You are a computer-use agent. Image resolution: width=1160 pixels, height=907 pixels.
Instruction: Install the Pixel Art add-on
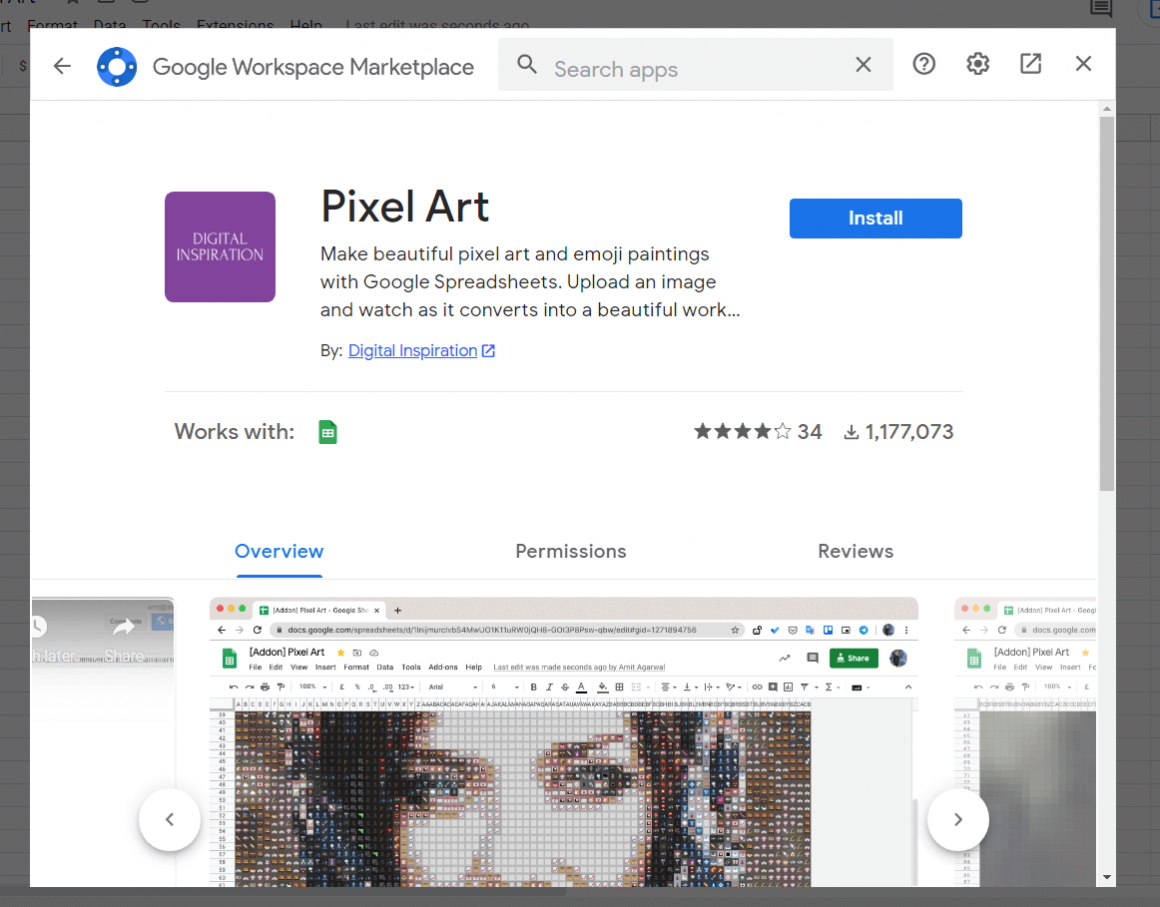pyautogui.click(x=875, y=218)
